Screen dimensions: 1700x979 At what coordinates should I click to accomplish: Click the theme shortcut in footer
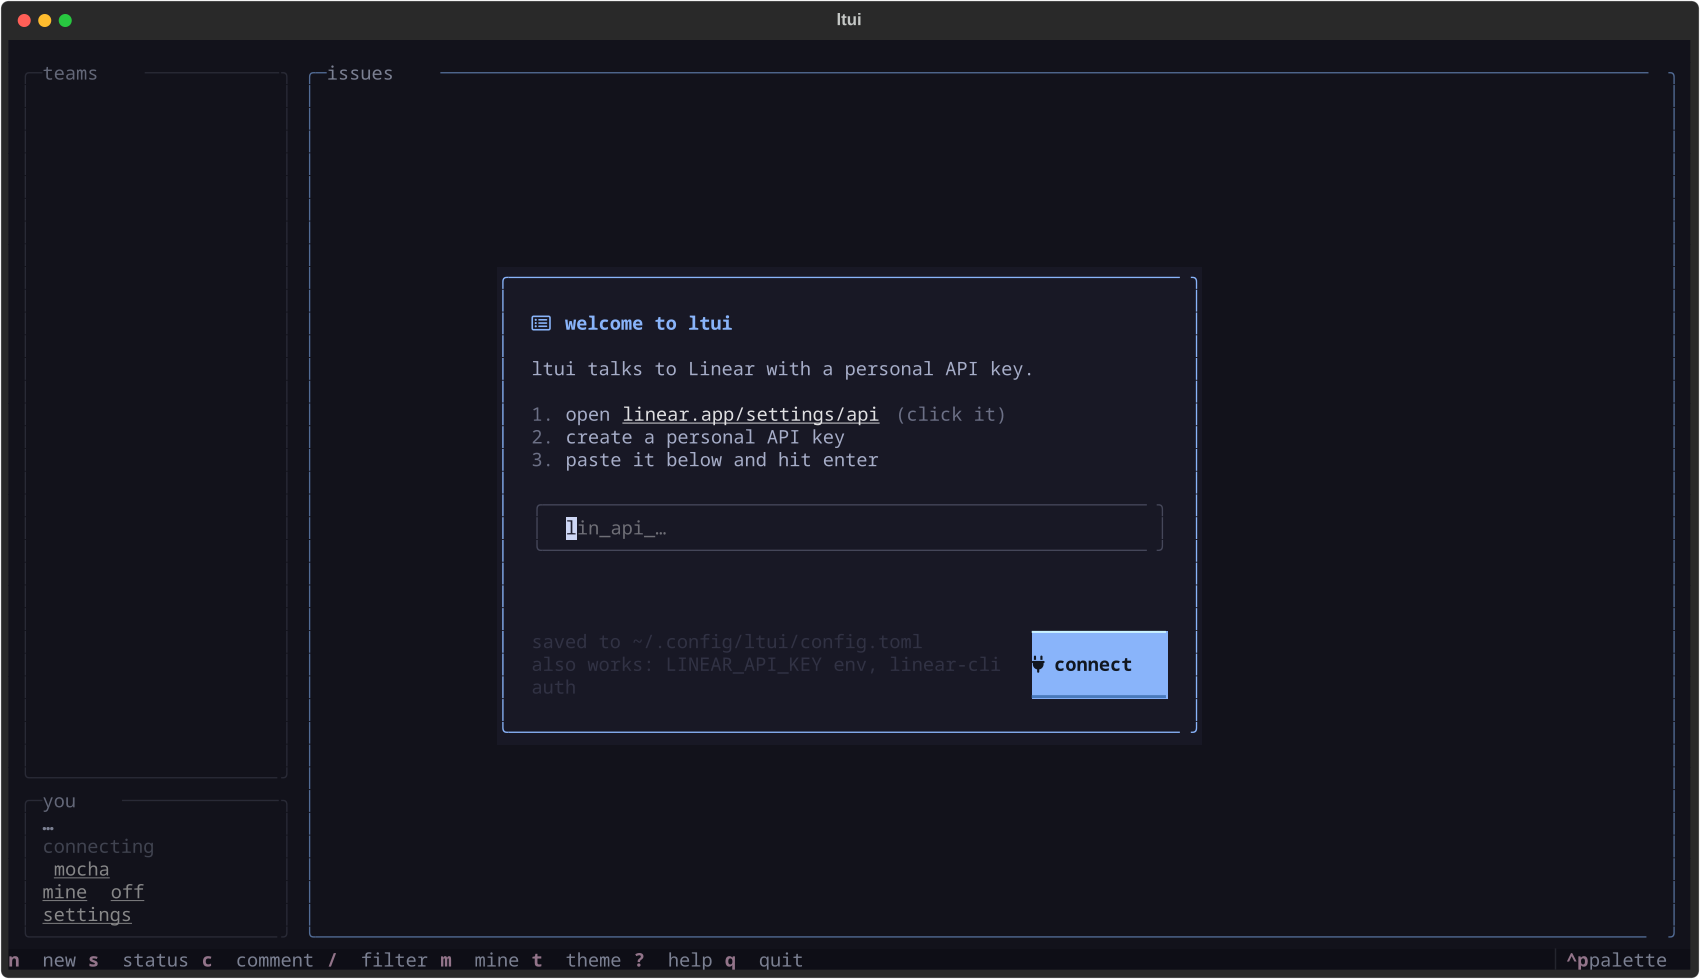click(576, 960)
